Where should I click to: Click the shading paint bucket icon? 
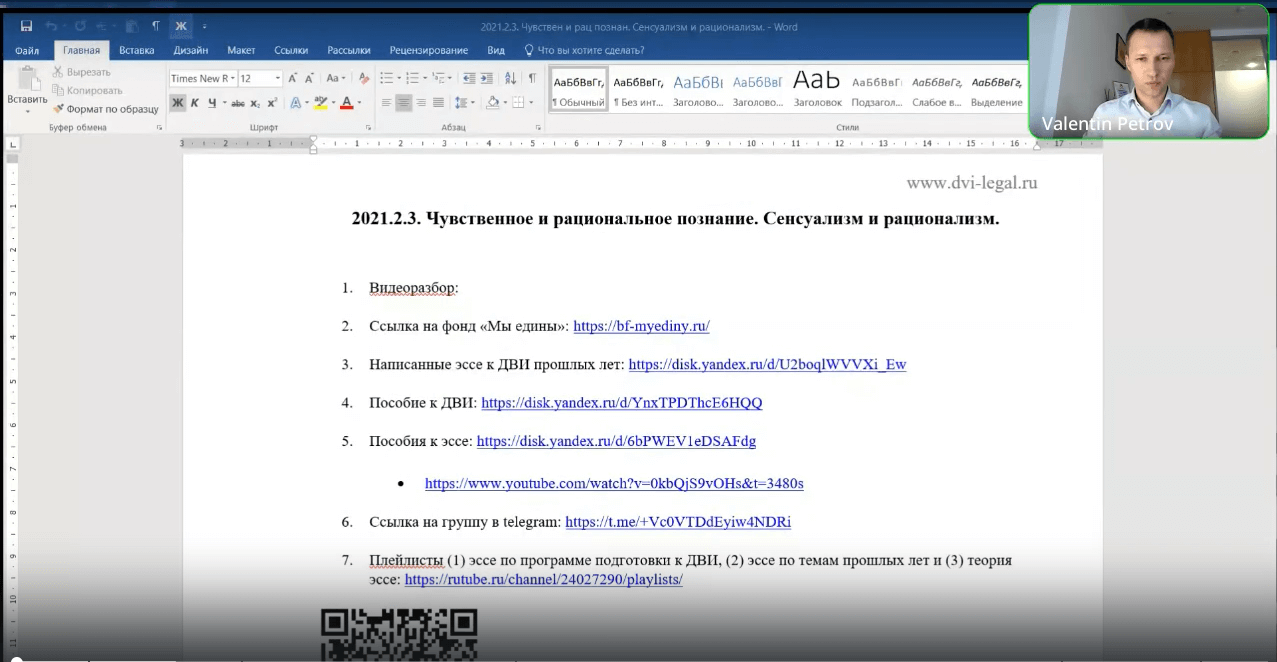point(492,102)
